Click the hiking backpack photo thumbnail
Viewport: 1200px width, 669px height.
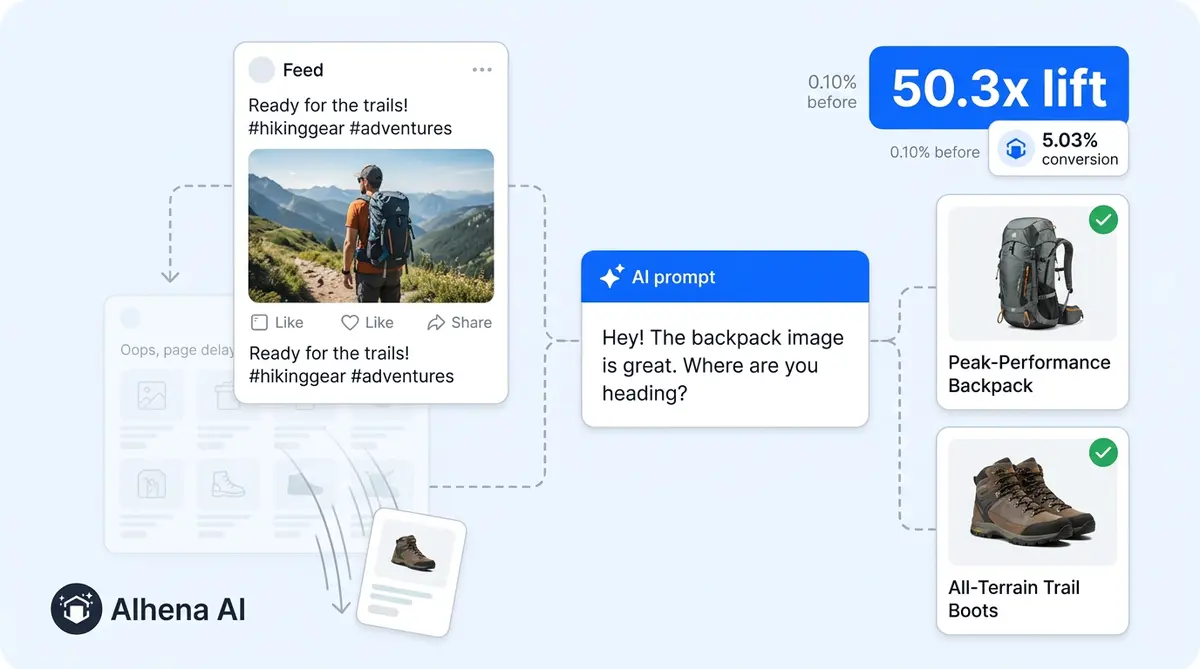coord(370,225)
